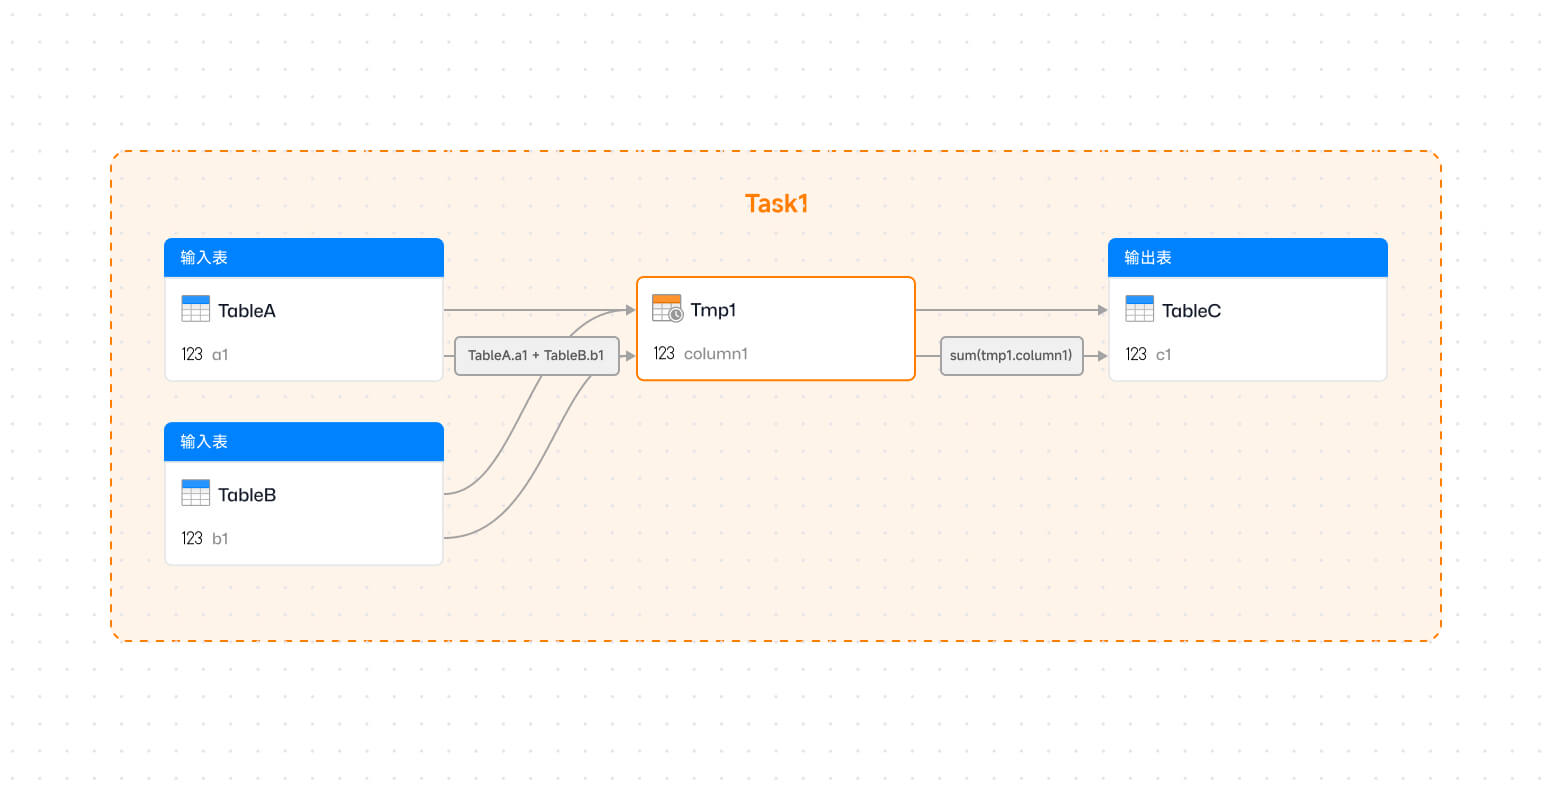
Task: Select the column1 field name in Tmp1
Action: click(x=715, y=353)
